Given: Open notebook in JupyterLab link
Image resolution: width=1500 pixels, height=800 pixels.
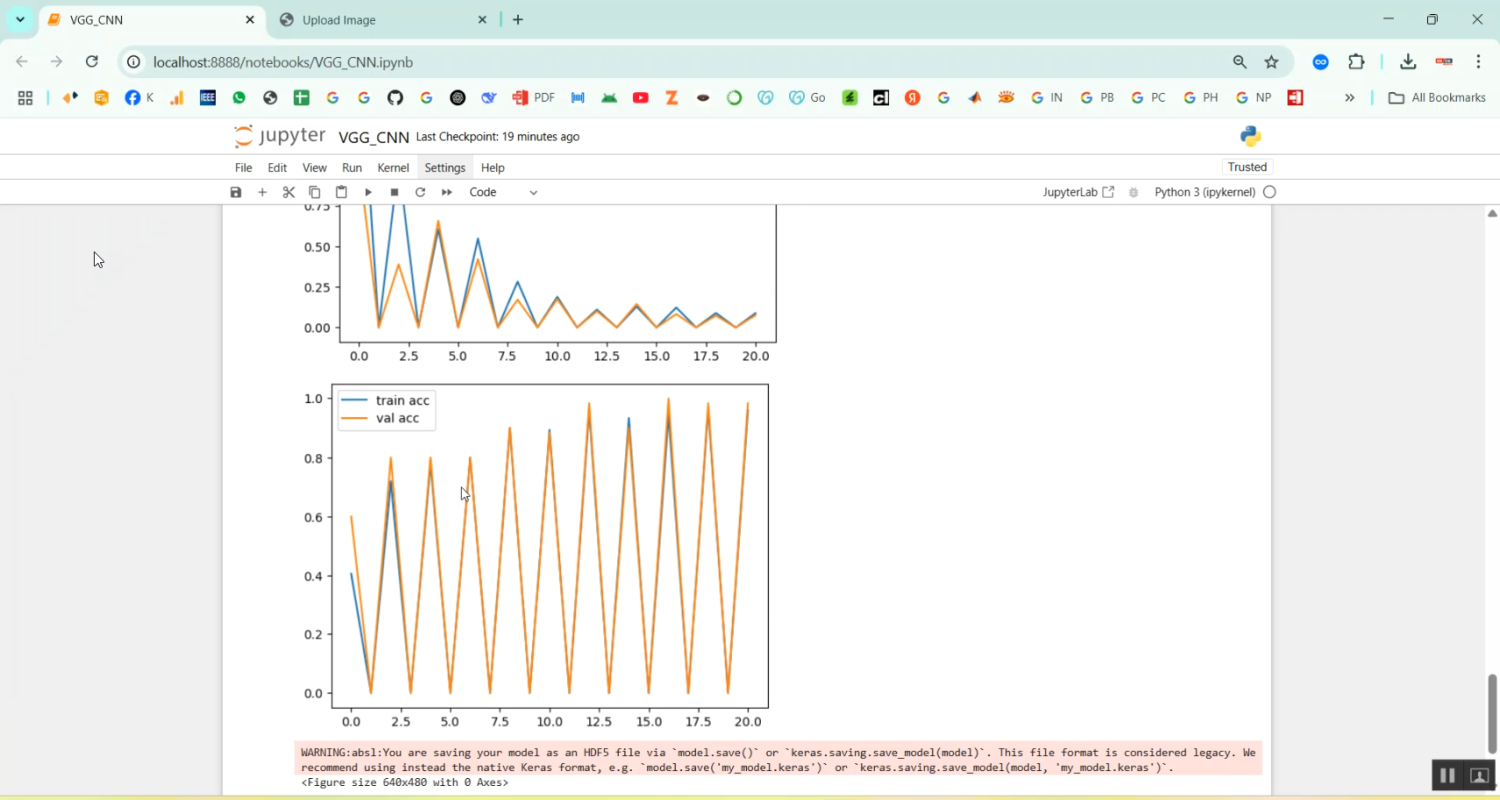Looking at the screenshot, I should pos(1078,192).
